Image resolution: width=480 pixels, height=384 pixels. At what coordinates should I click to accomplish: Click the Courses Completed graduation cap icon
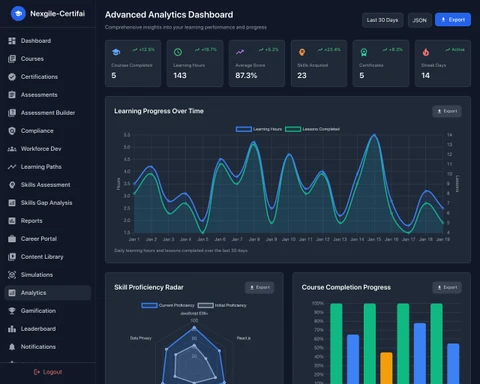[116, 52]
